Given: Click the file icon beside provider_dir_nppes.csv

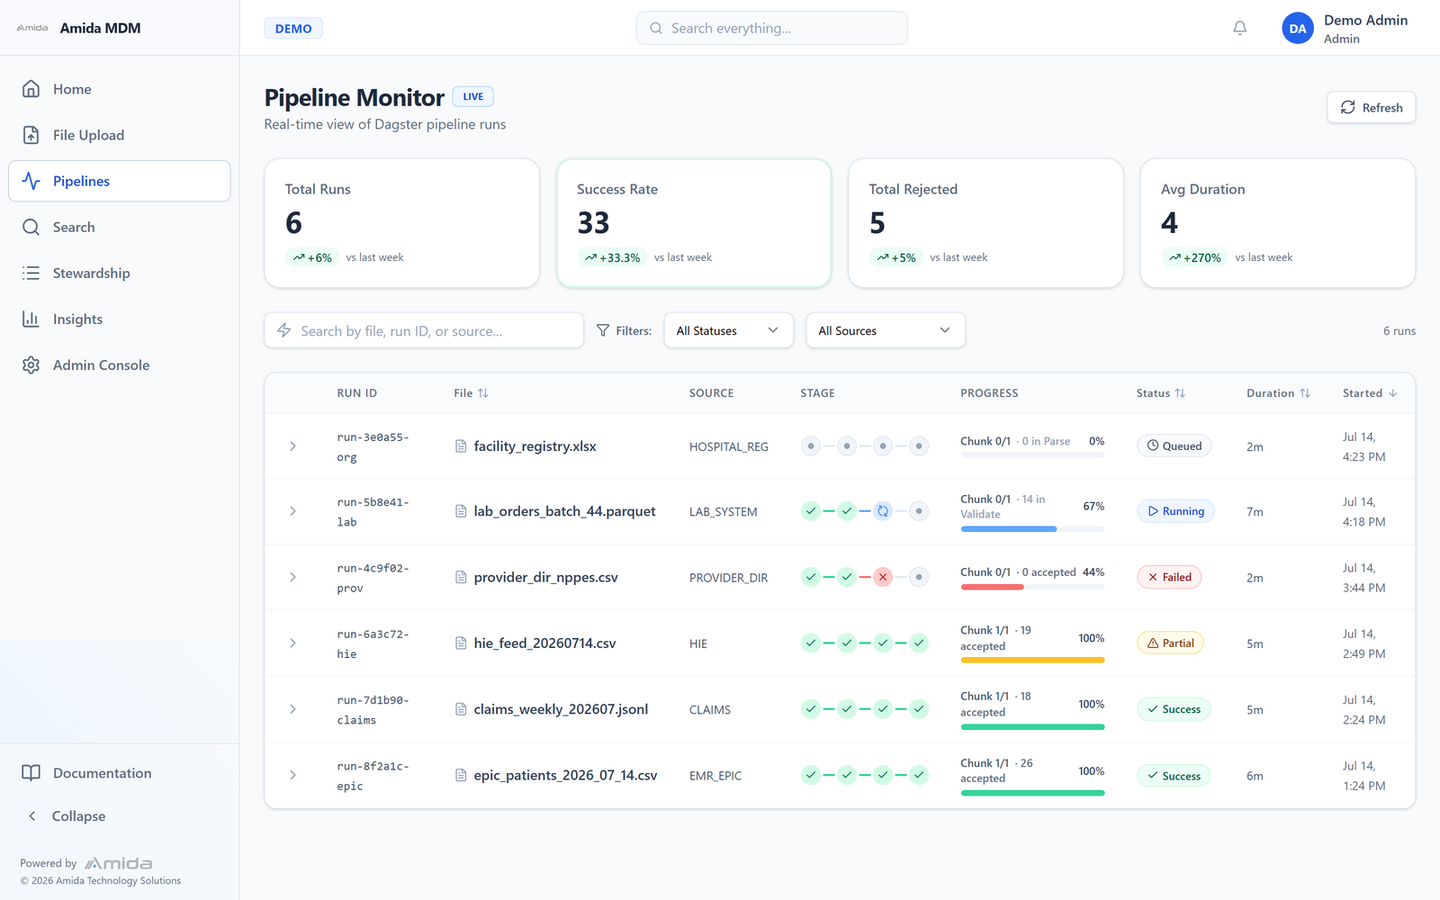Looking at the screenshot, I should 461,577.
